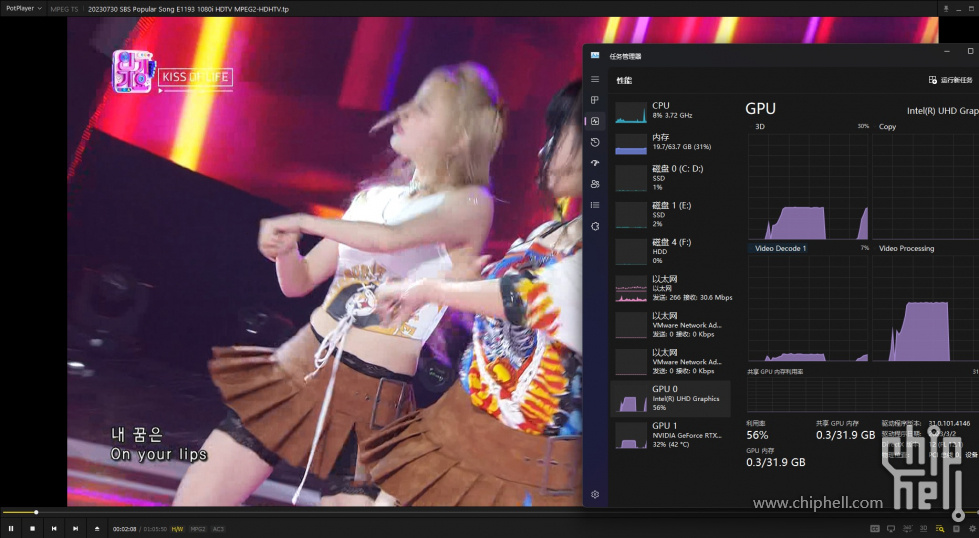The width and height of the screenshot is (979, 538).
Task: Open the PotPlayer main menu dropdown
Action: tap(24, 9)
